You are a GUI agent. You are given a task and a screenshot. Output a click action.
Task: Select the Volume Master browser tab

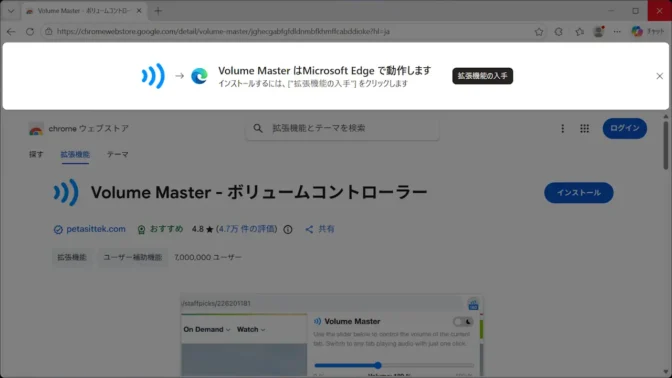84,11
